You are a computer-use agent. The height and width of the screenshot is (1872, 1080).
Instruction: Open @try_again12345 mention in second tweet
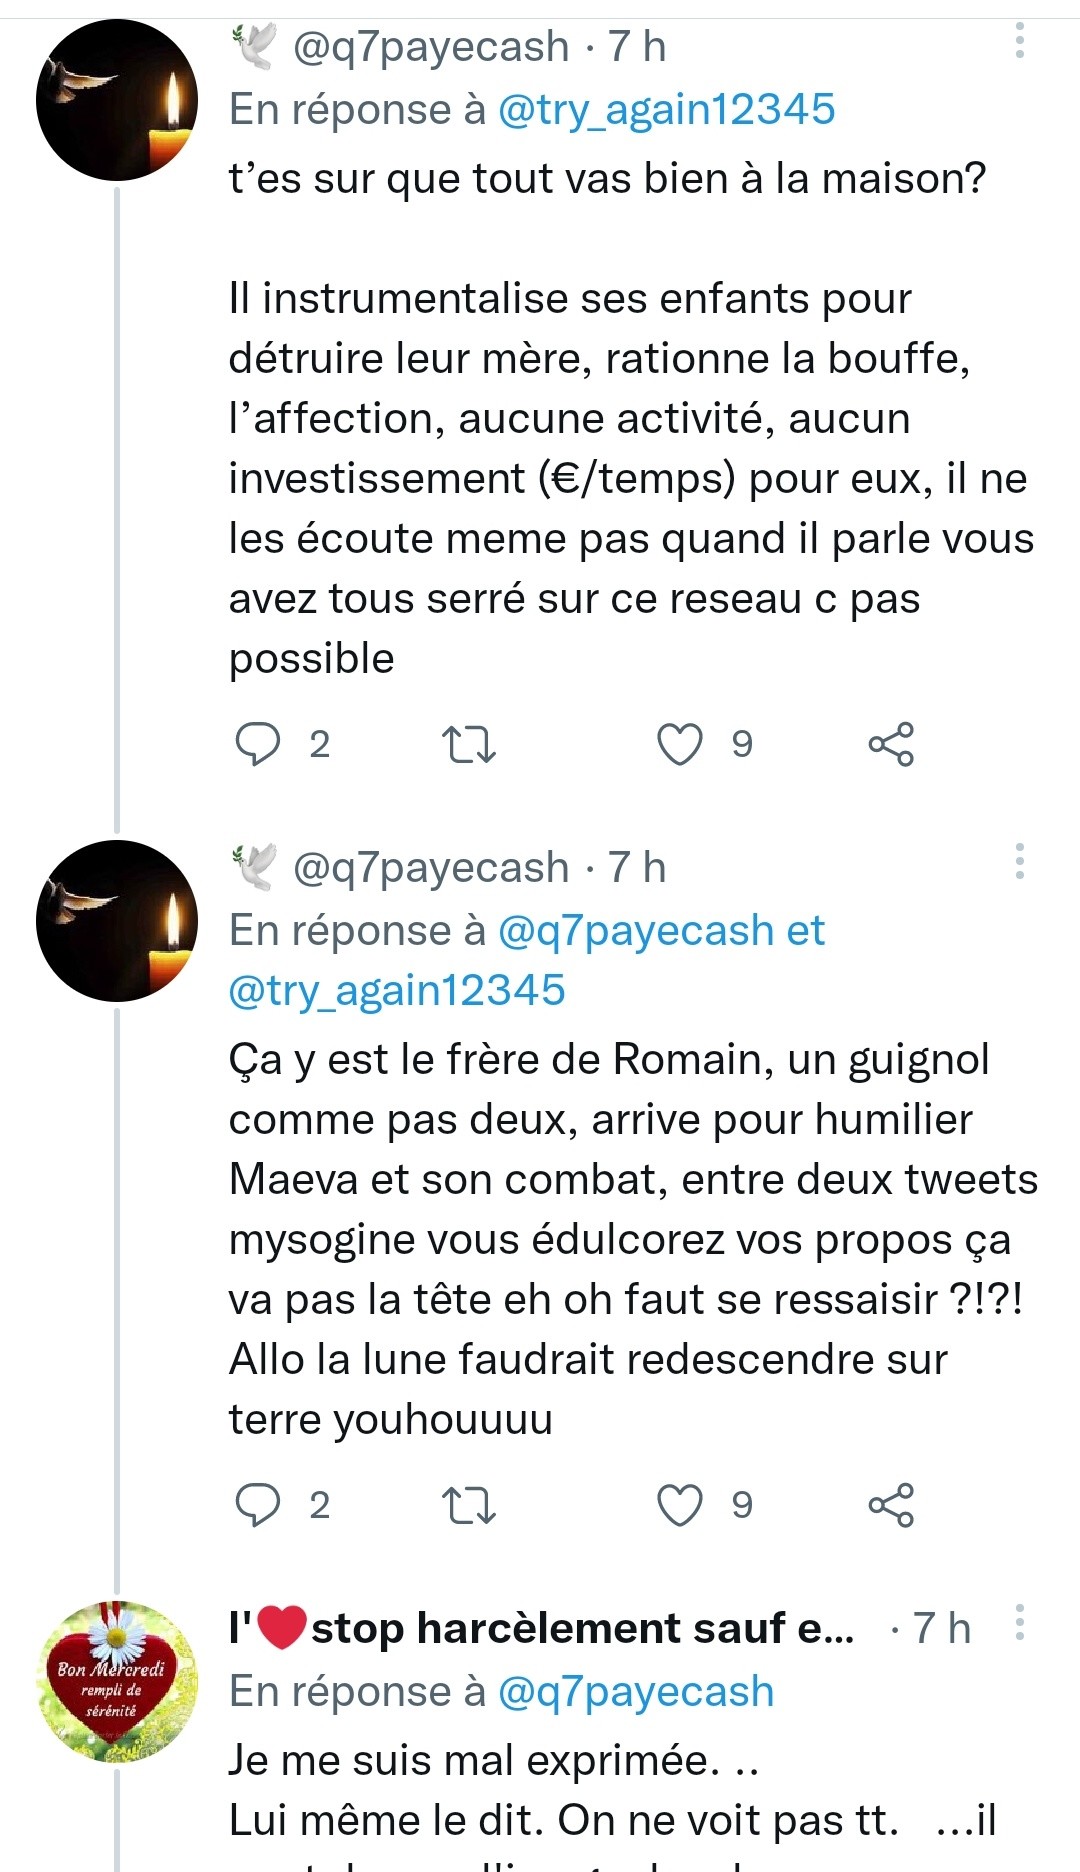397,991
